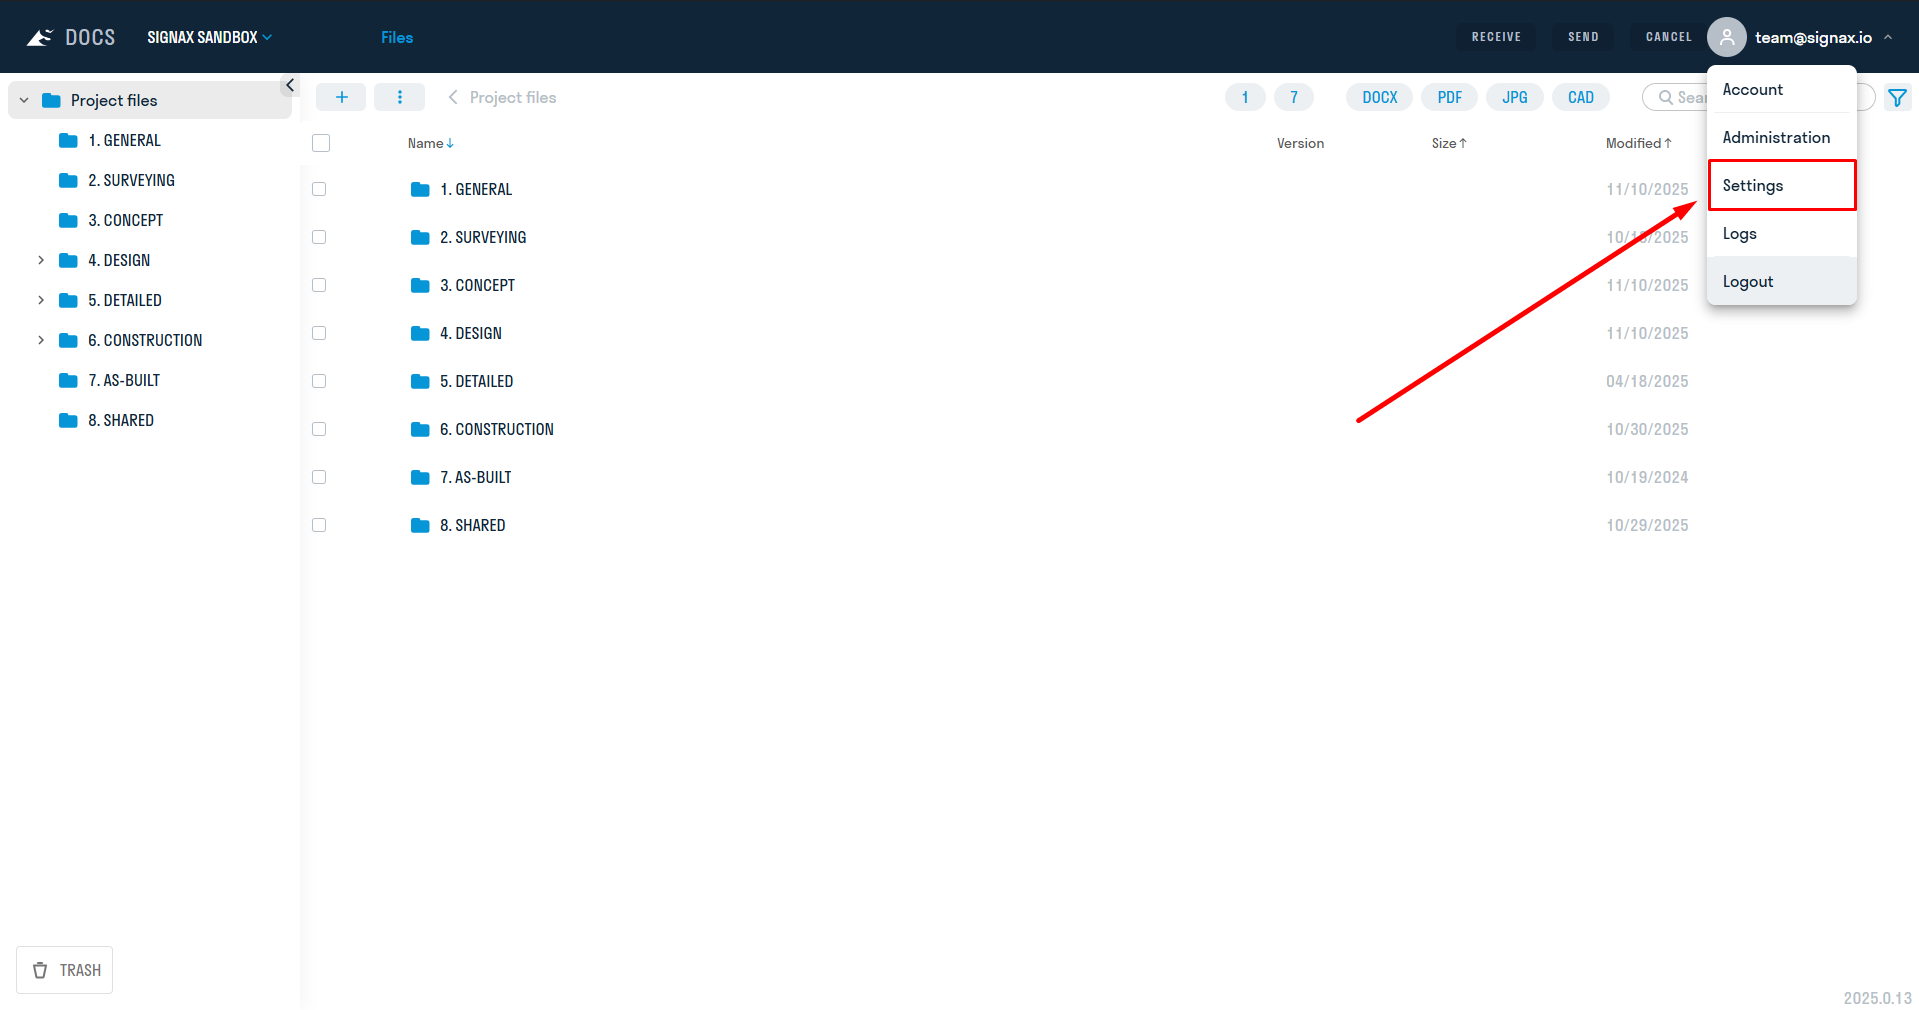Click 8. SHARED folder icon in sidebar
Screen dimensions: 1919x1010
tap(68, 420)
